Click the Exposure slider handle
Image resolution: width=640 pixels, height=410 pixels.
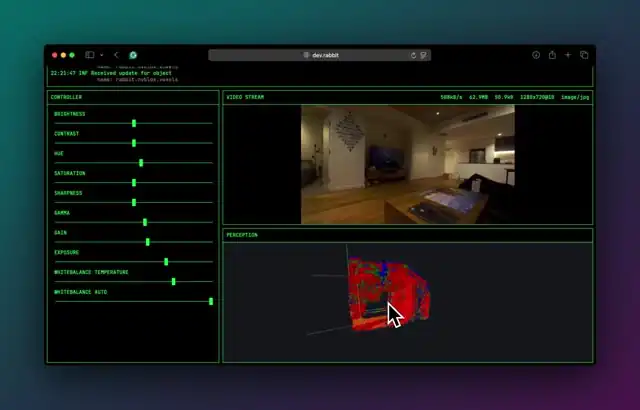166,262
